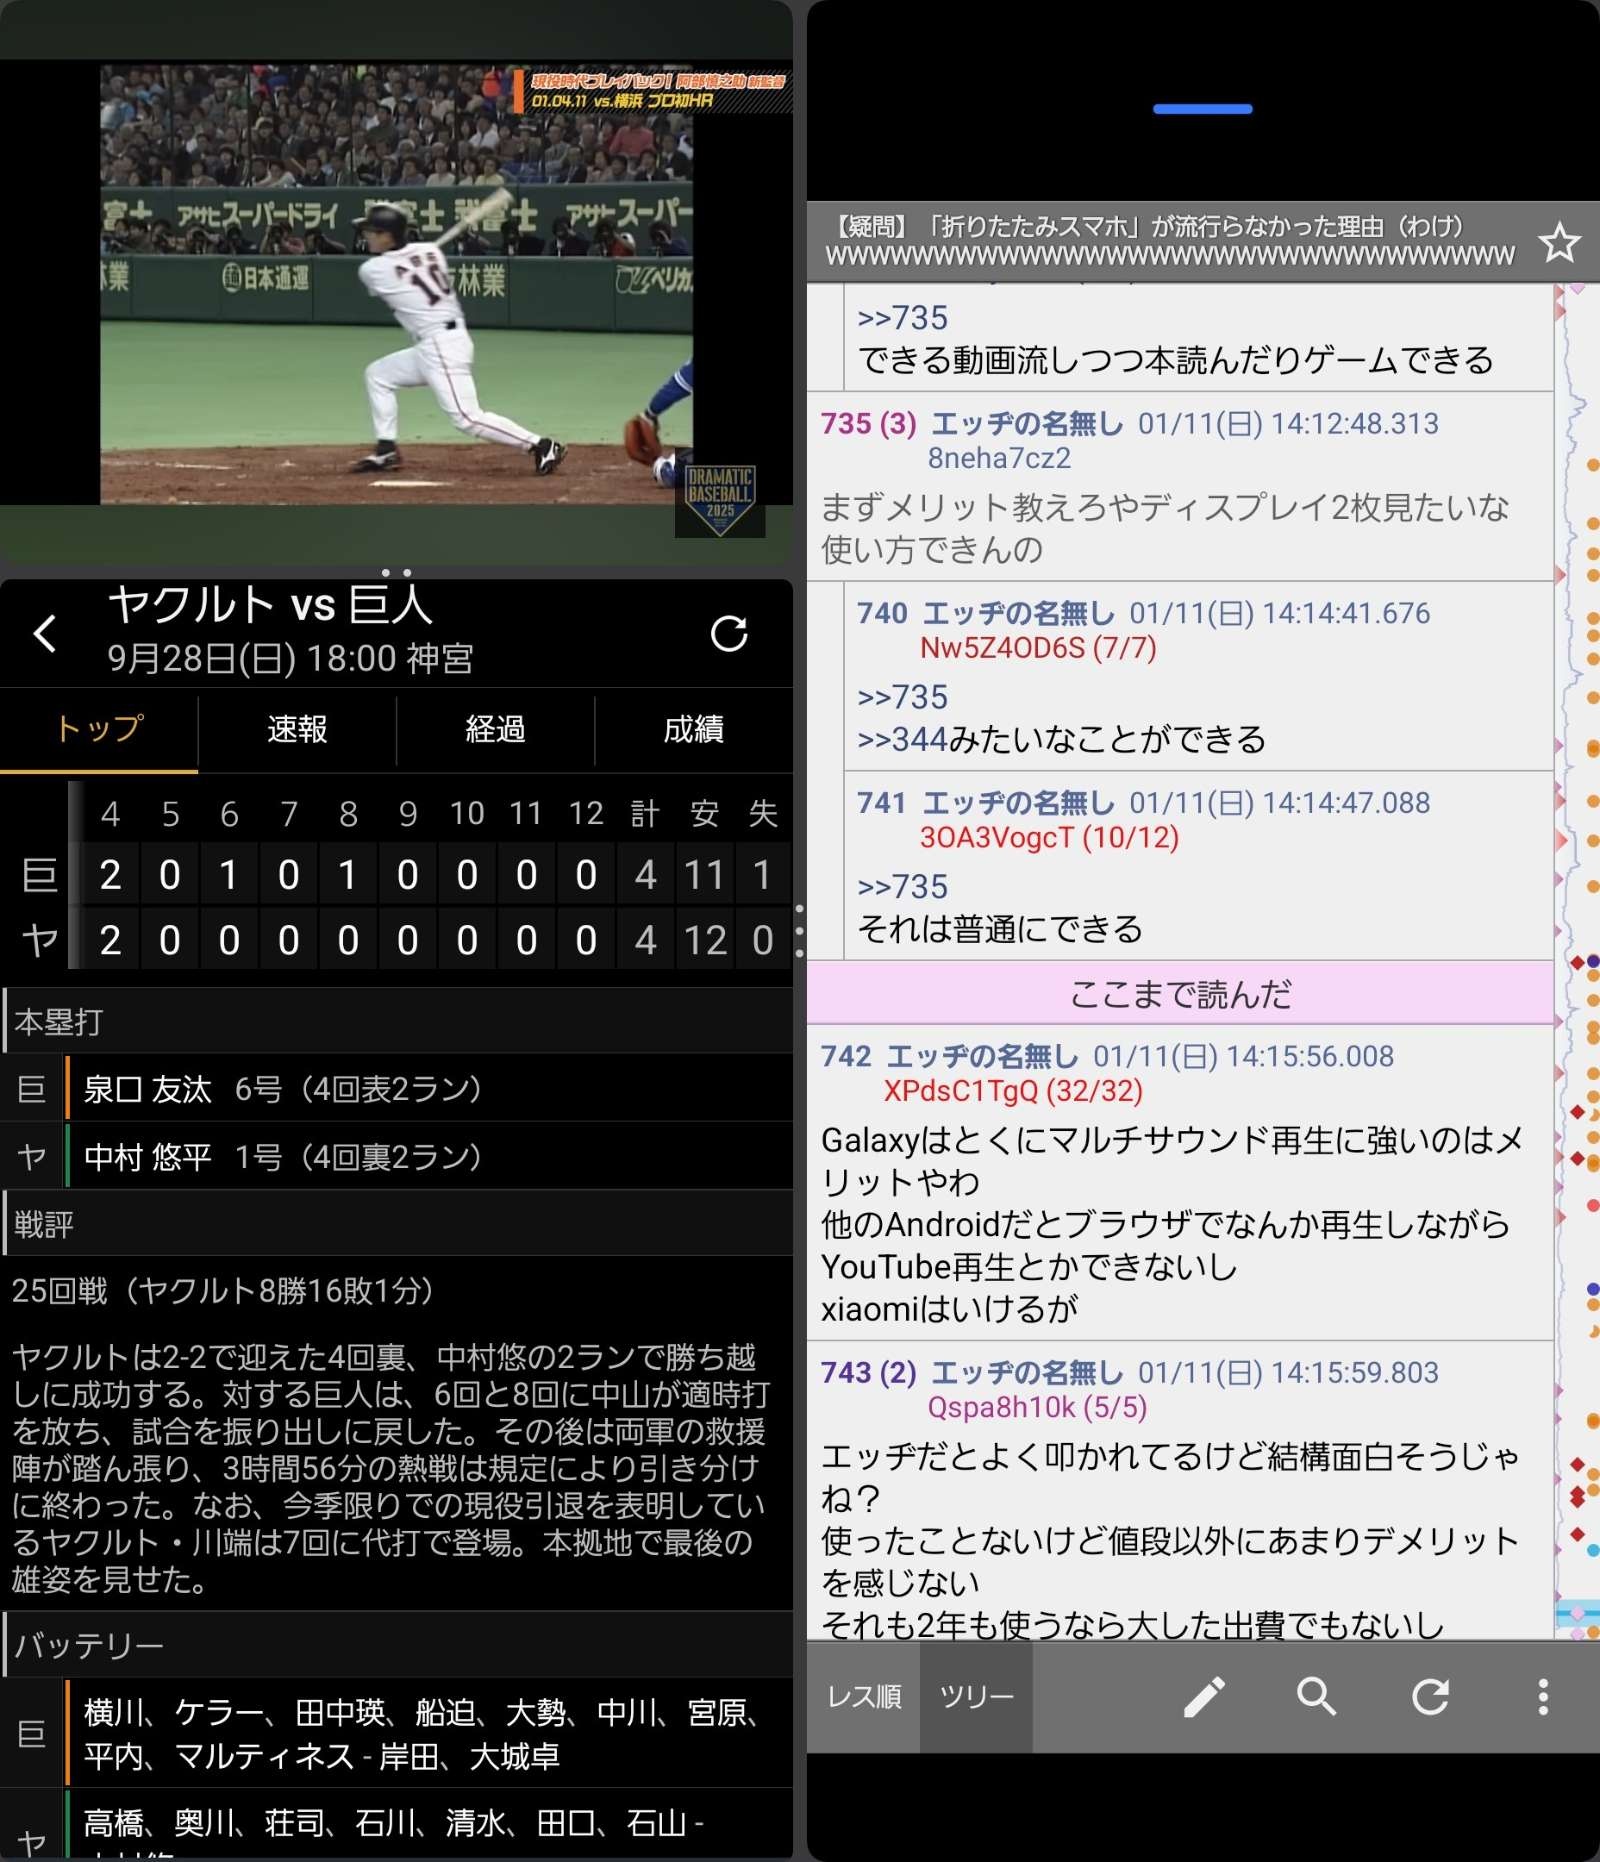Screen dimensions: 1600x1862
Task: Open the three-dot overflow menu
Action: [1543, 1697]
